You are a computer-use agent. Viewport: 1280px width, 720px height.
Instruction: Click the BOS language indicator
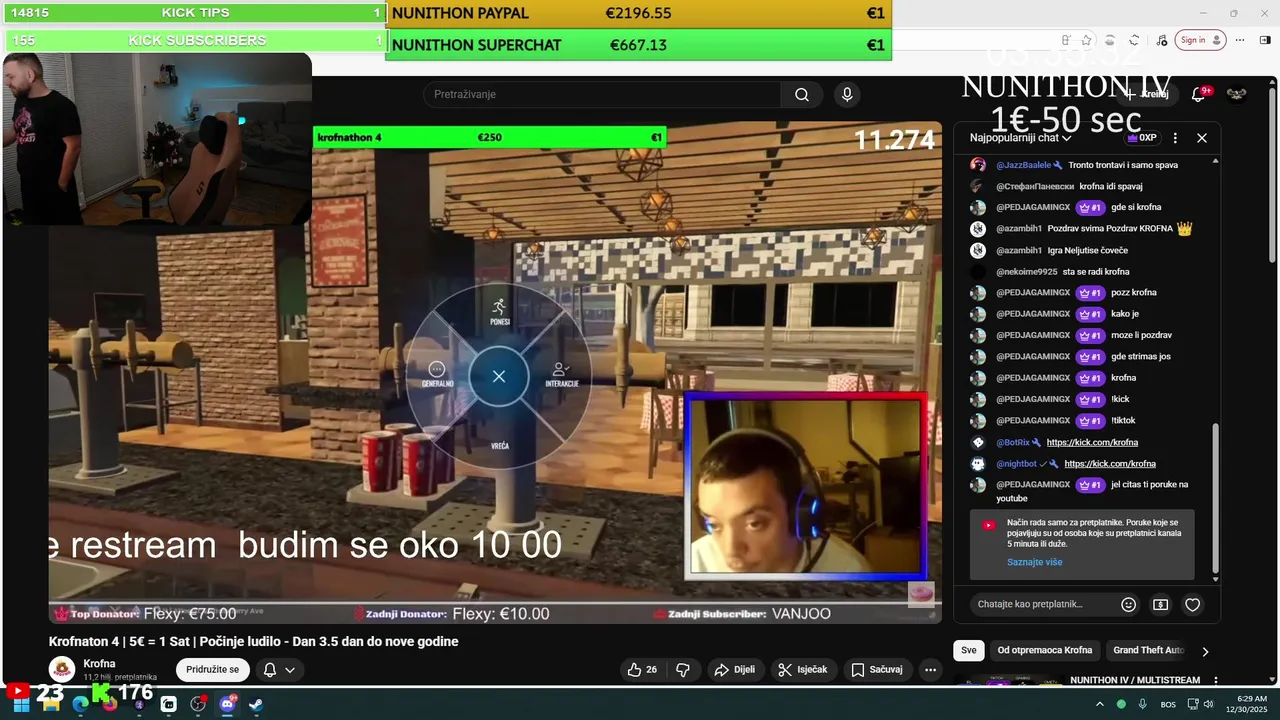coord(1168,704)
